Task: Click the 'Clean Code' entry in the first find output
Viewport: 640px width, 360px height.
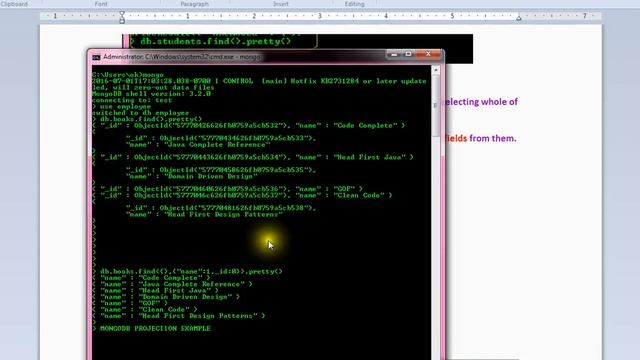Action: click(x=359, y=195)
